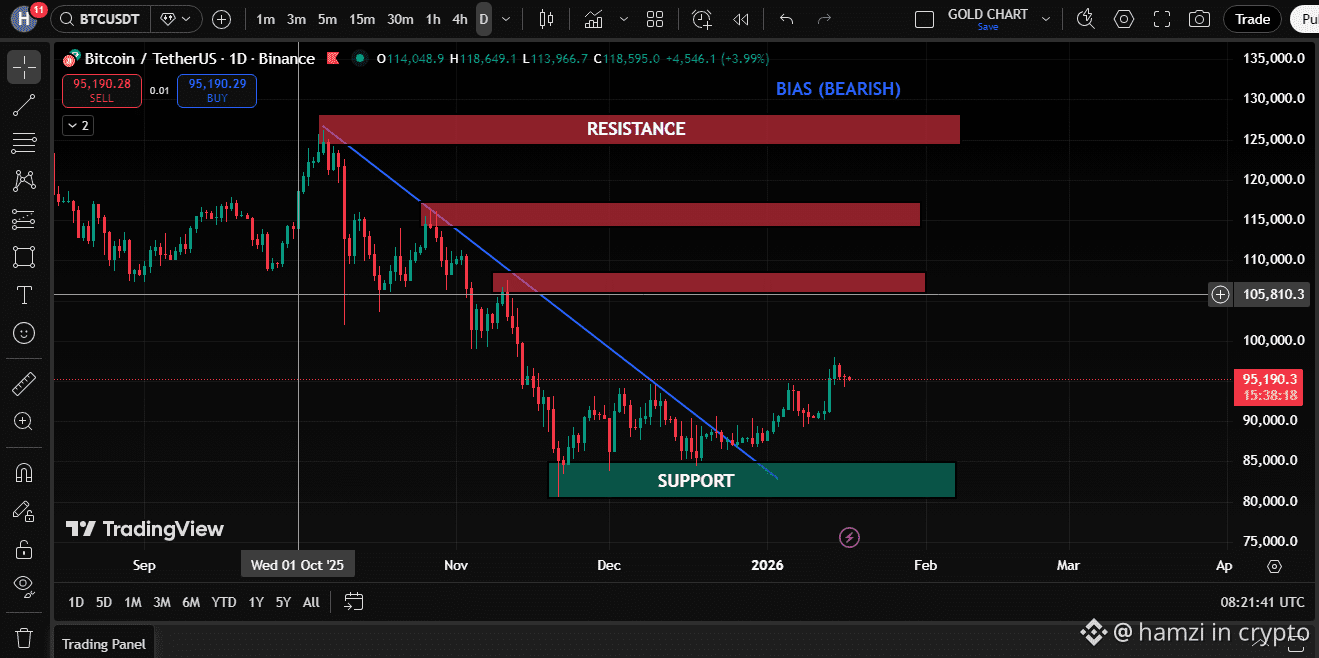Select the crosshair cursor tool

click(24, 67)
